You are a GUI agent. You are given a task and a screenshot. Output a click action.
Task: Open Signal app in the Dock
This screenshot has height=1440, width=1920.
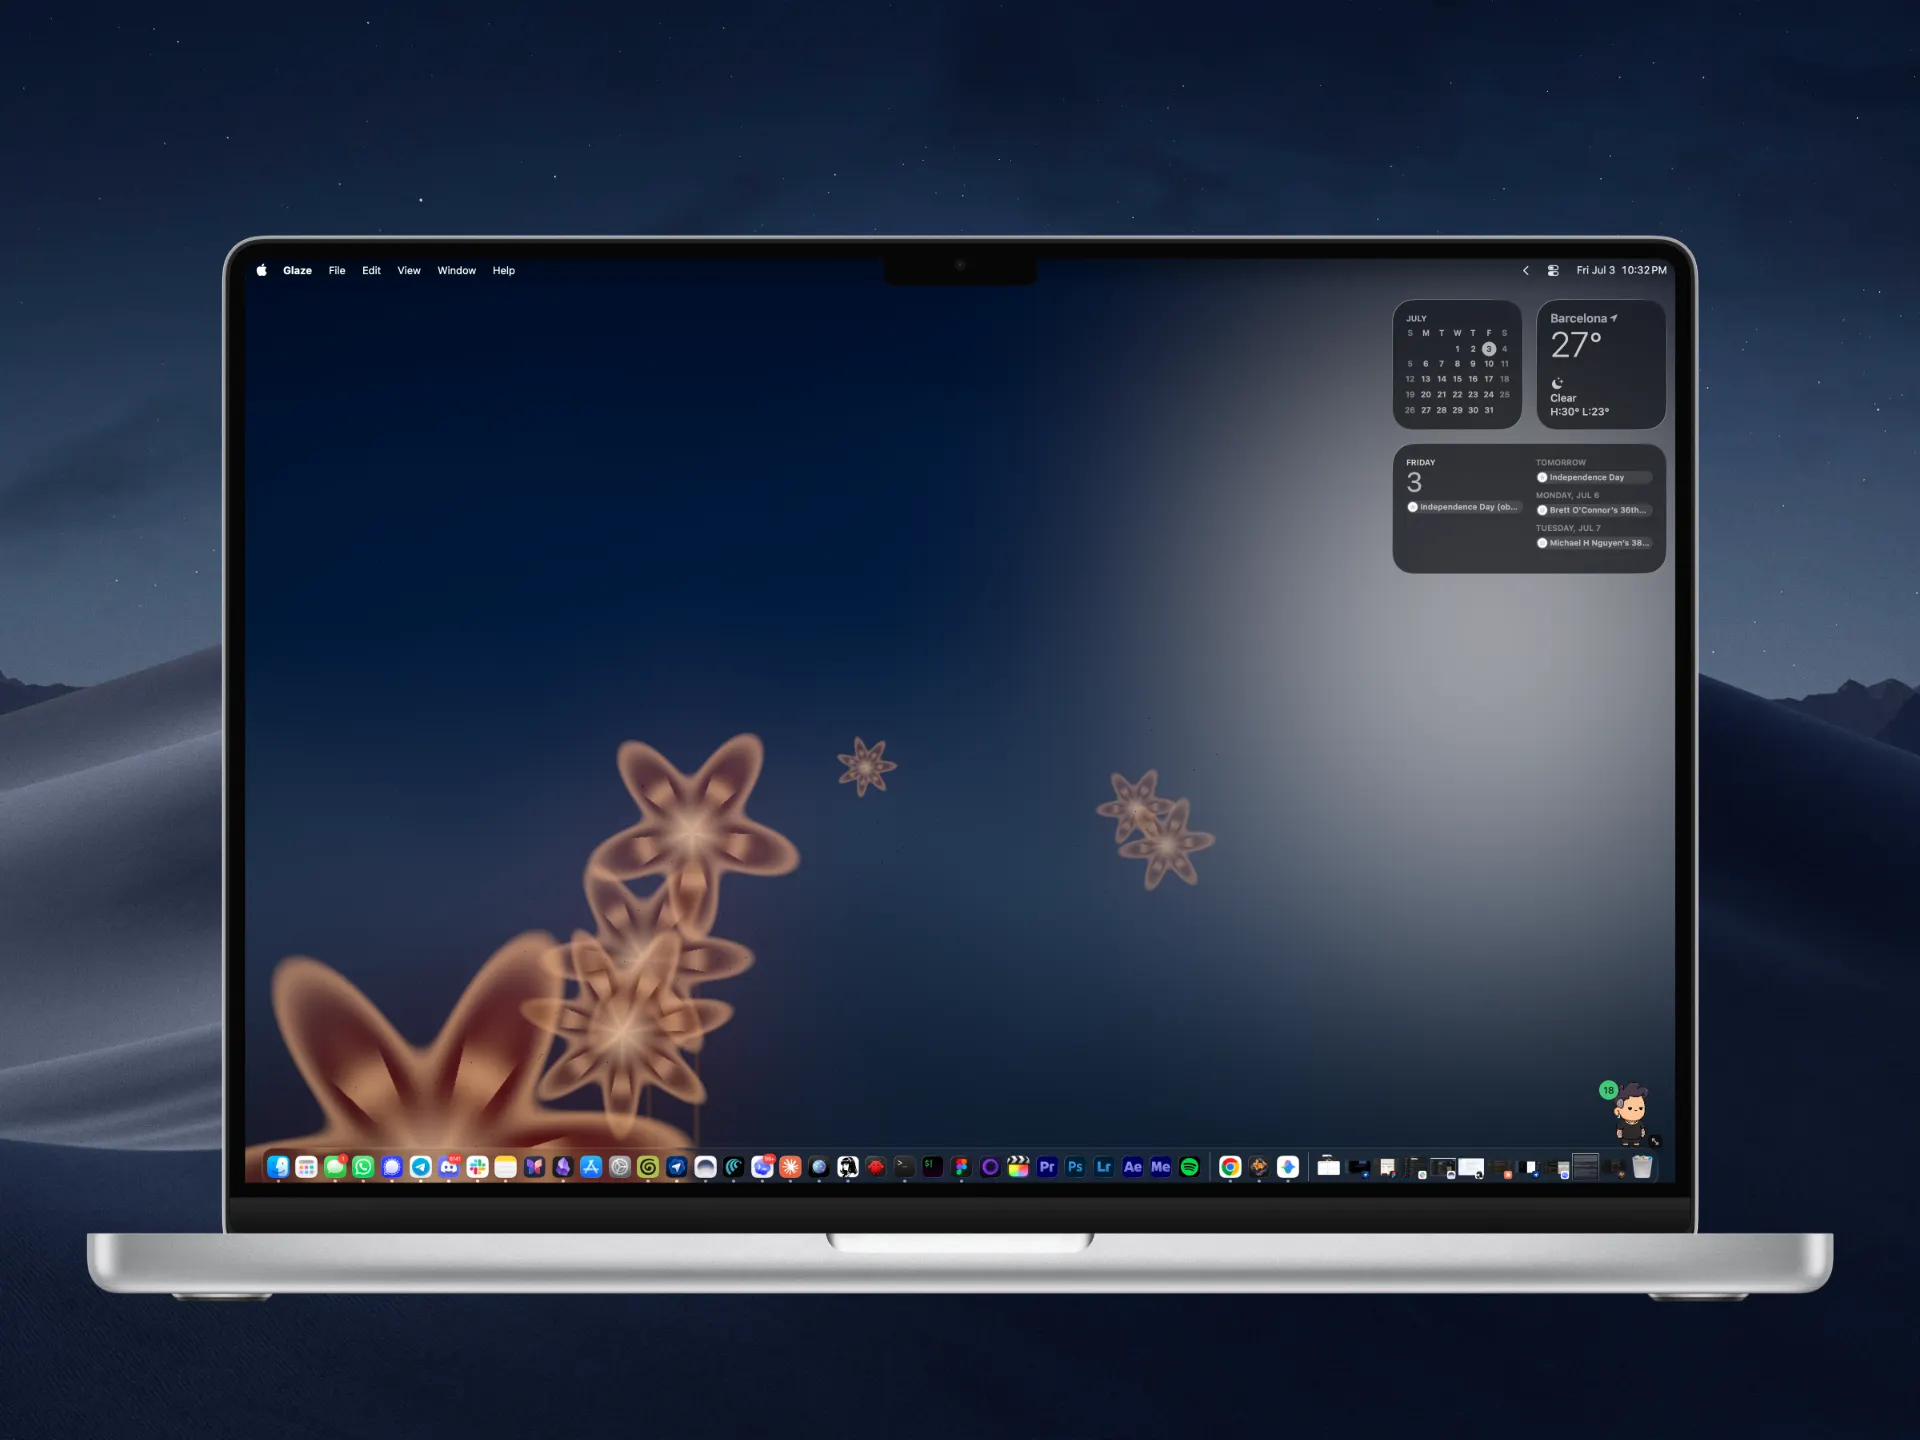pyautogui.click(x=392, y=1167)
